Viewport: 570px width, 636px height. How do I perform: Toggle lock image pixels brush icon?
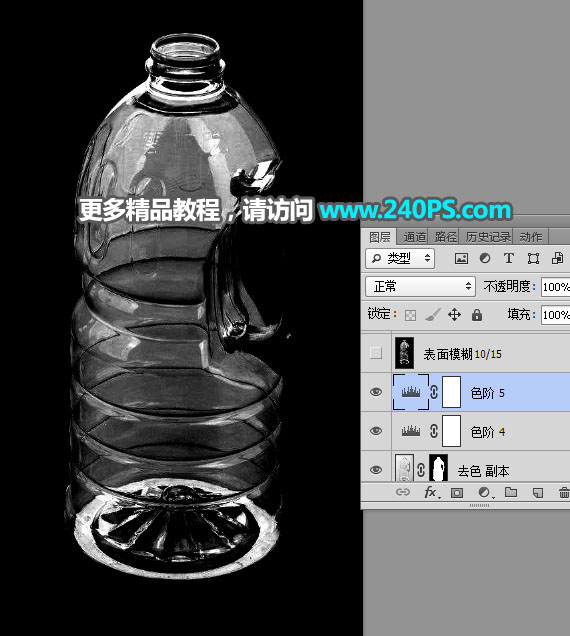tap(432, 314)
